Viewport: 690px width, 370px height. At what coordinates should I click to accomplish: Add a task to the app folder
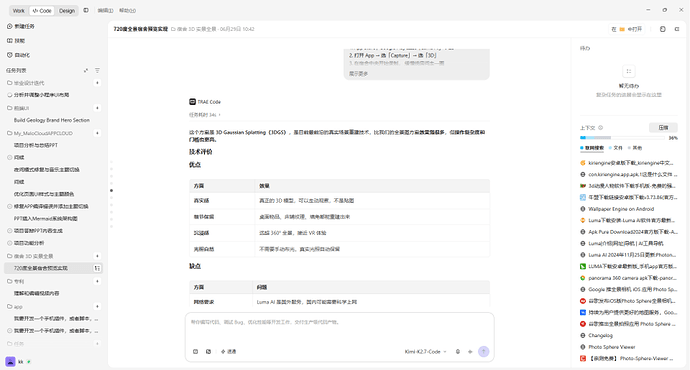point(97,306)
